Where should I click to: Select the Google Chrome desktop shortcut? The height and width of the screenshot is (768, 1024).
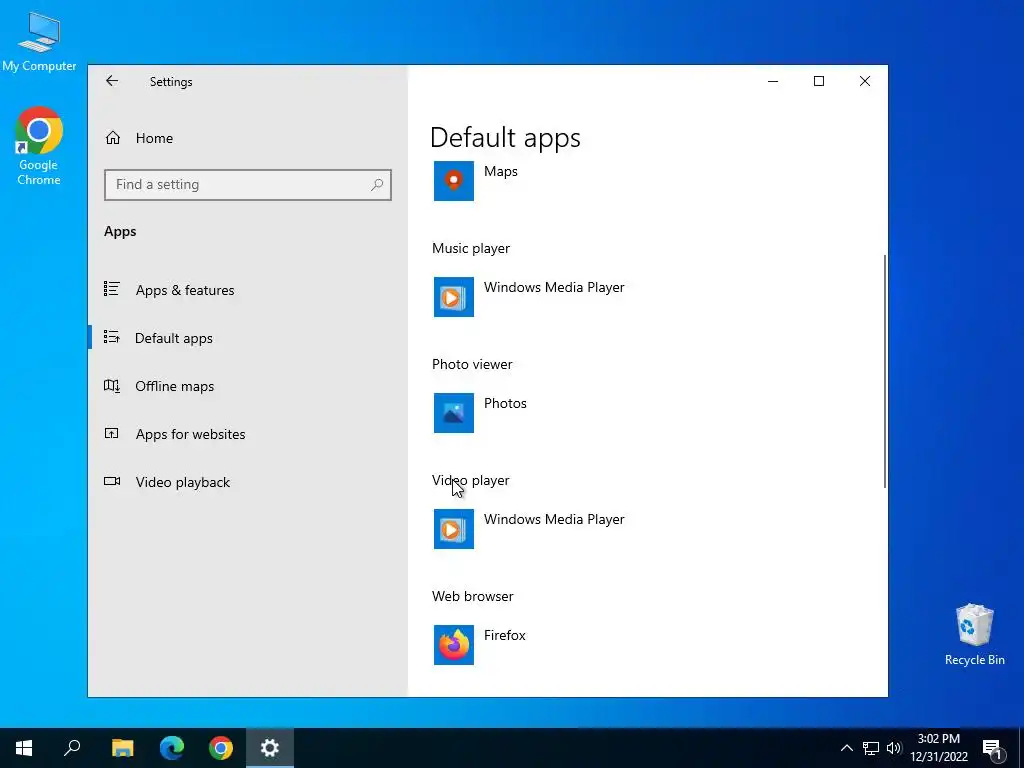tap(39, 146)
